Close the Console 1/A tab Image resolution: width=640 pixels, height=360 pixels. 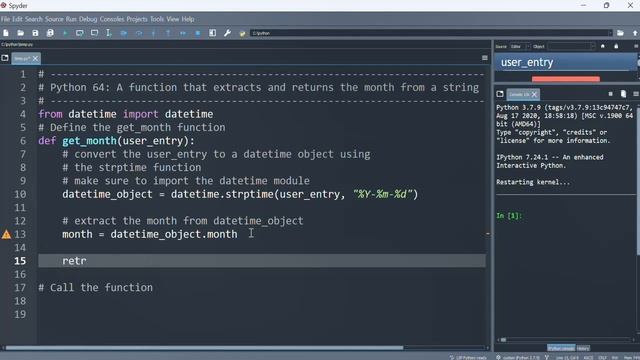[534, 94]
